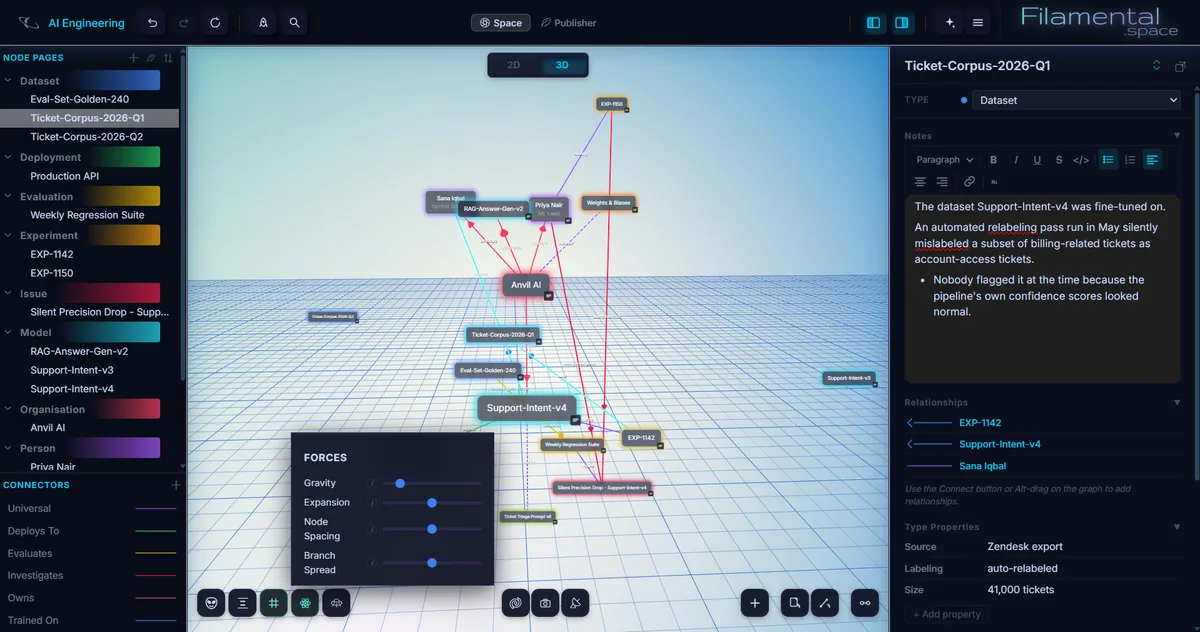Open the Type dropdown showing Dataset

[1076, 100]
